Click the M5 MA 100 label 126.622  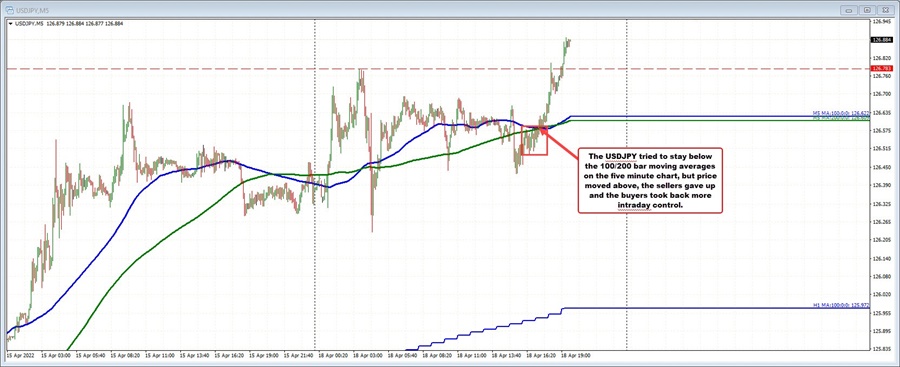(841, 114)
